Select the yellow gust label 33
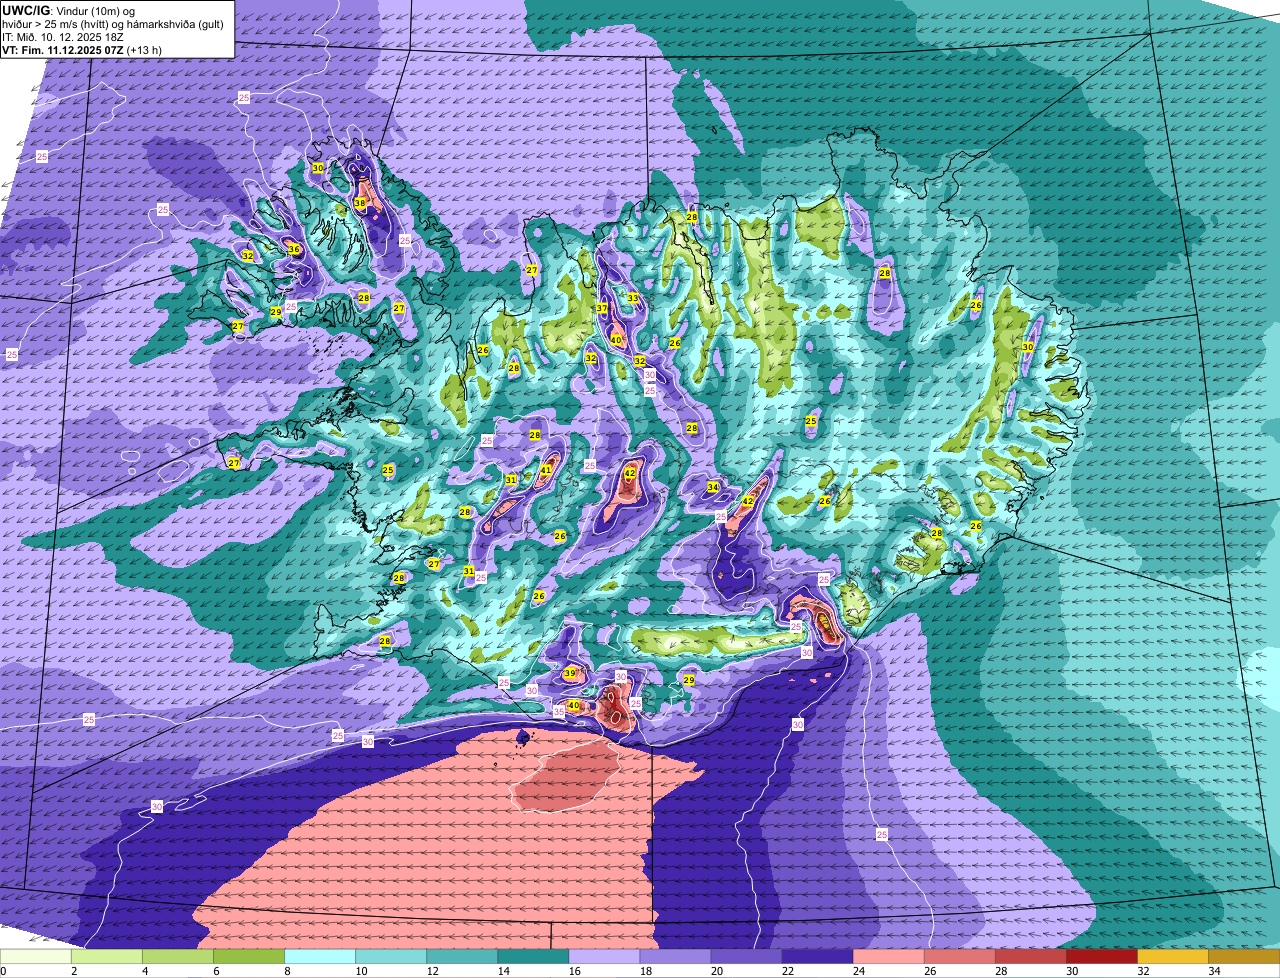Viewport: 1280px width, 978px height. tap(632, 298)
